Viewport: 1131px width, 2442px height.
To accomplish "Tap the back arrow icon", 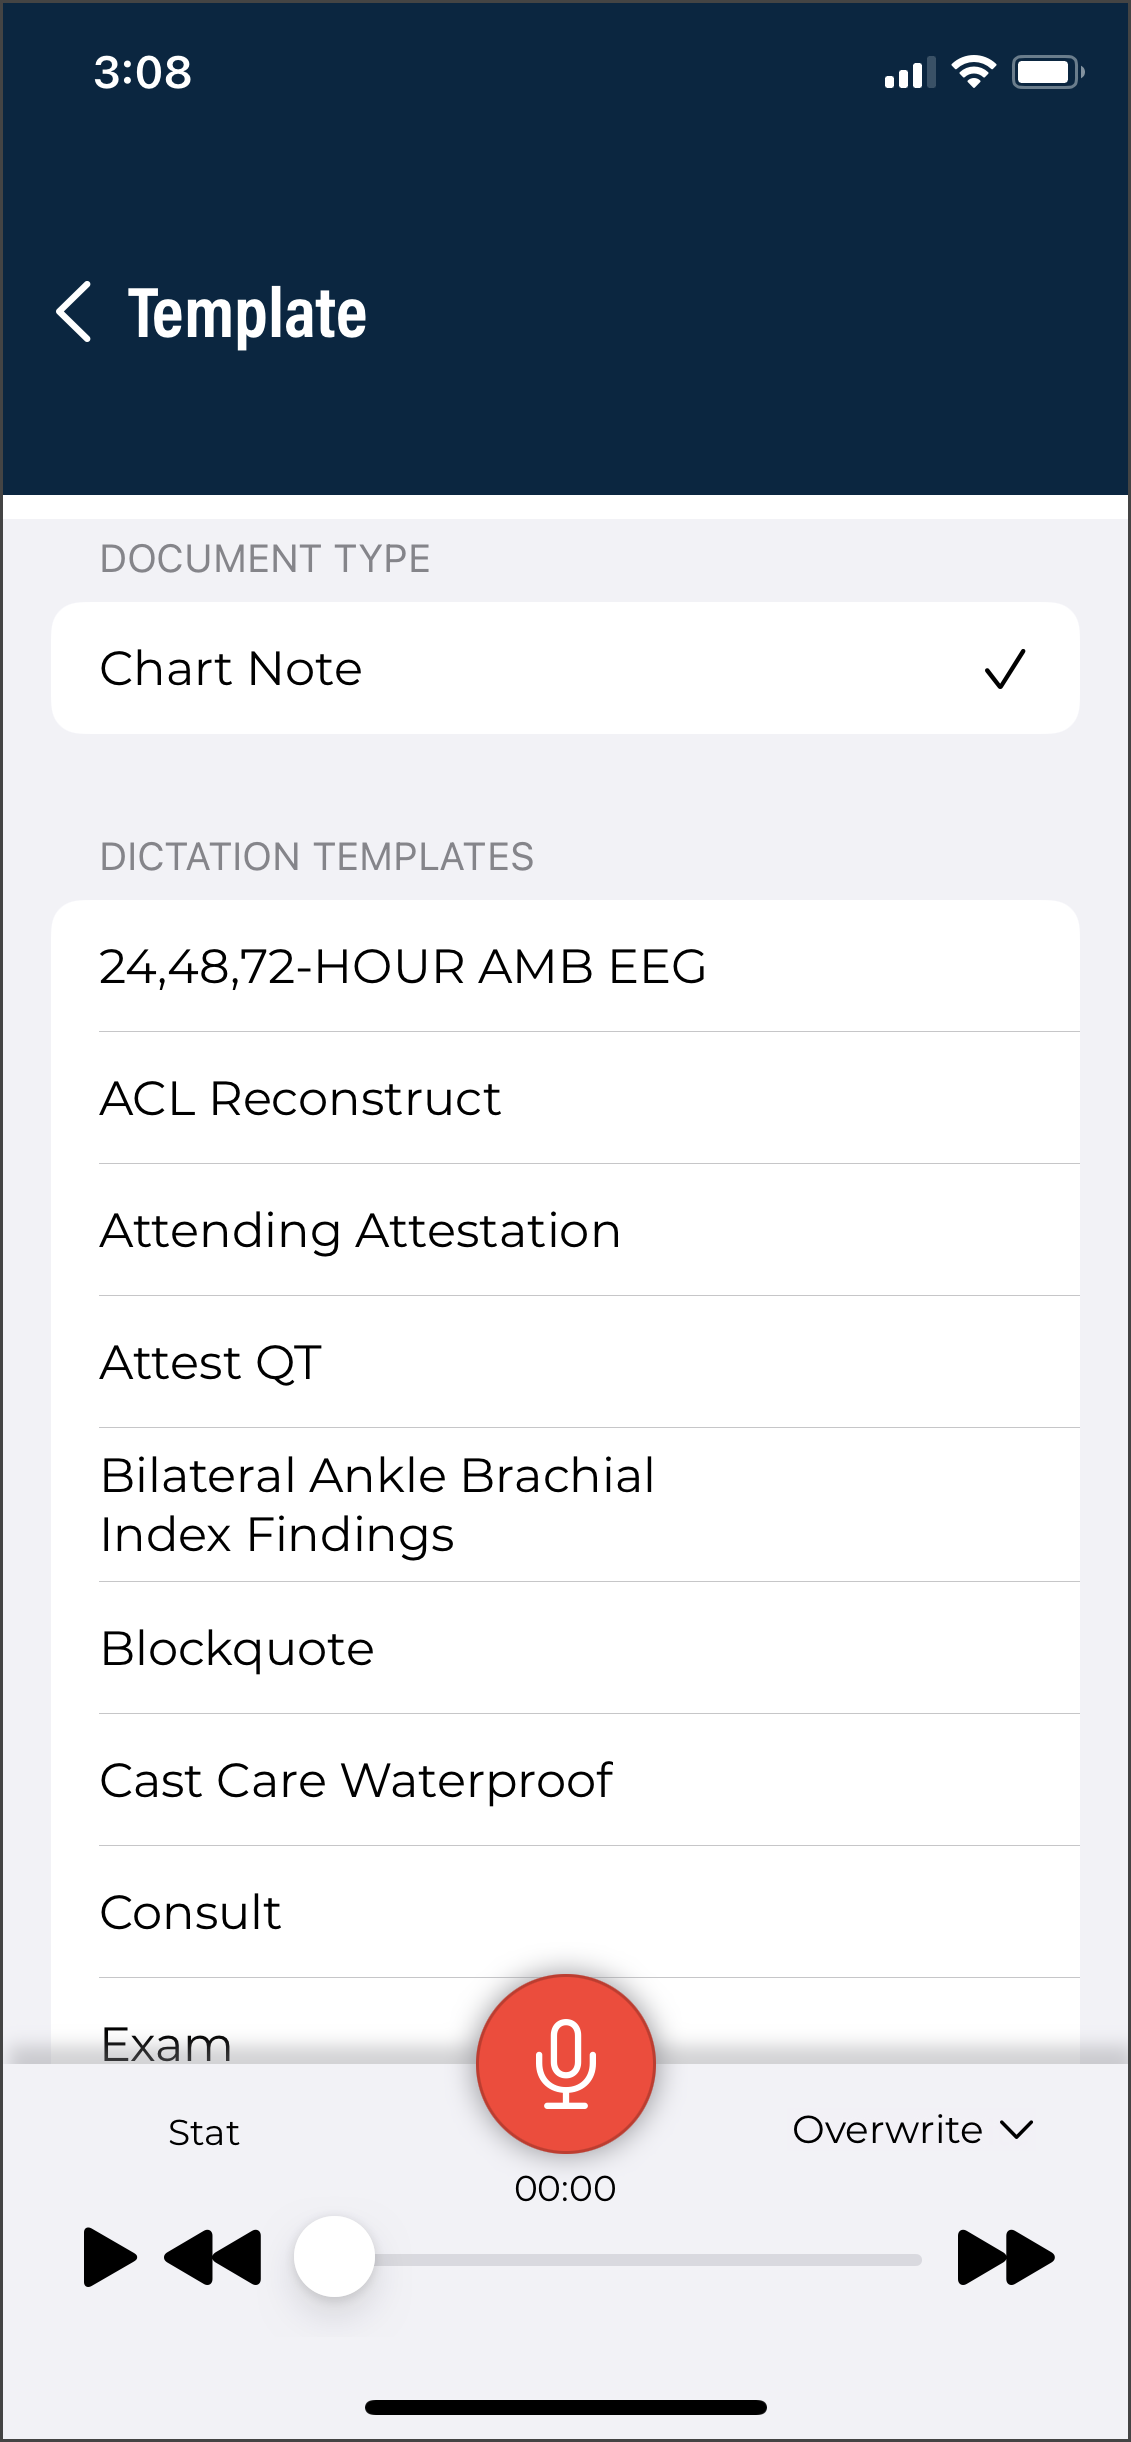I will (x=75, y=312).
